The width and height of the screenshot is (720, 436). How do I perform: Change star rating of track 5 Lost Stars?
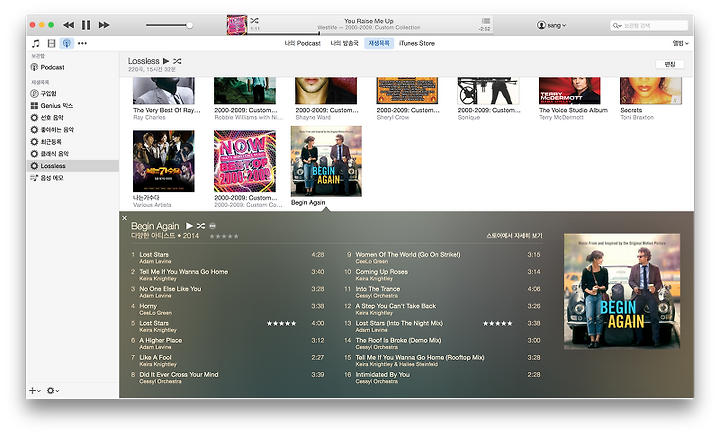[x=281, y=324]
